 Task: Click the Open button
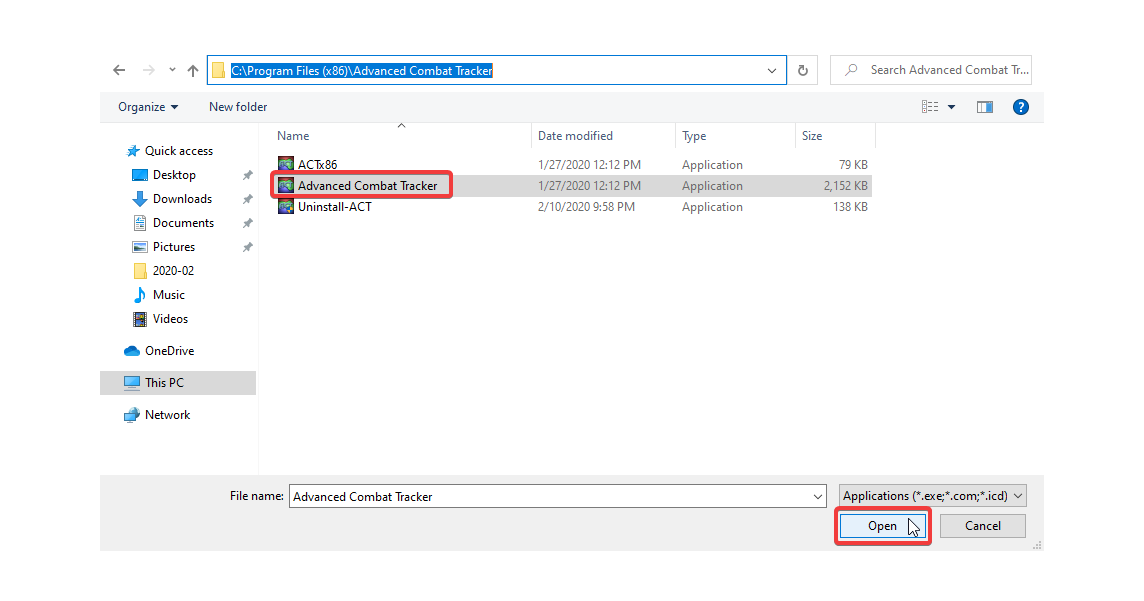pos(882,526)
